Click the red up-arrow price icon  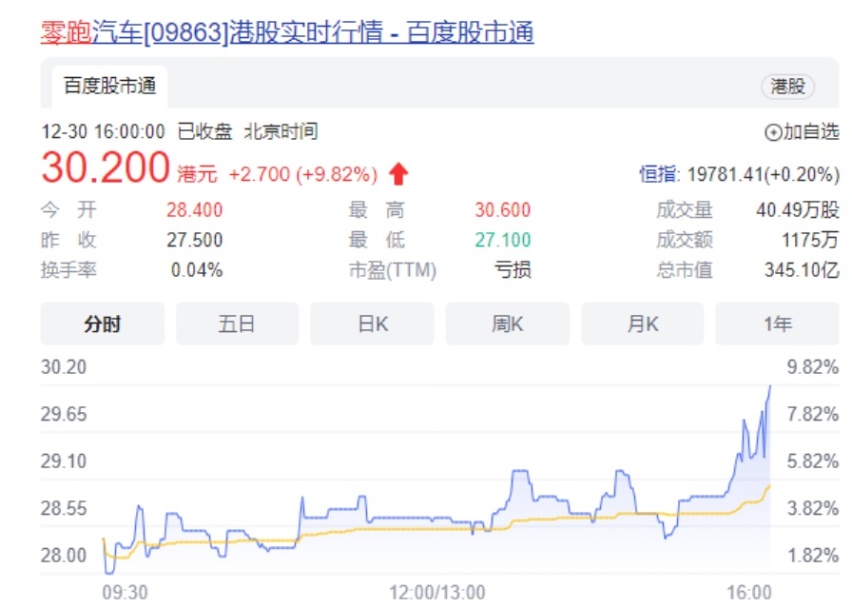pyautogui.click(x=398, y=174)
